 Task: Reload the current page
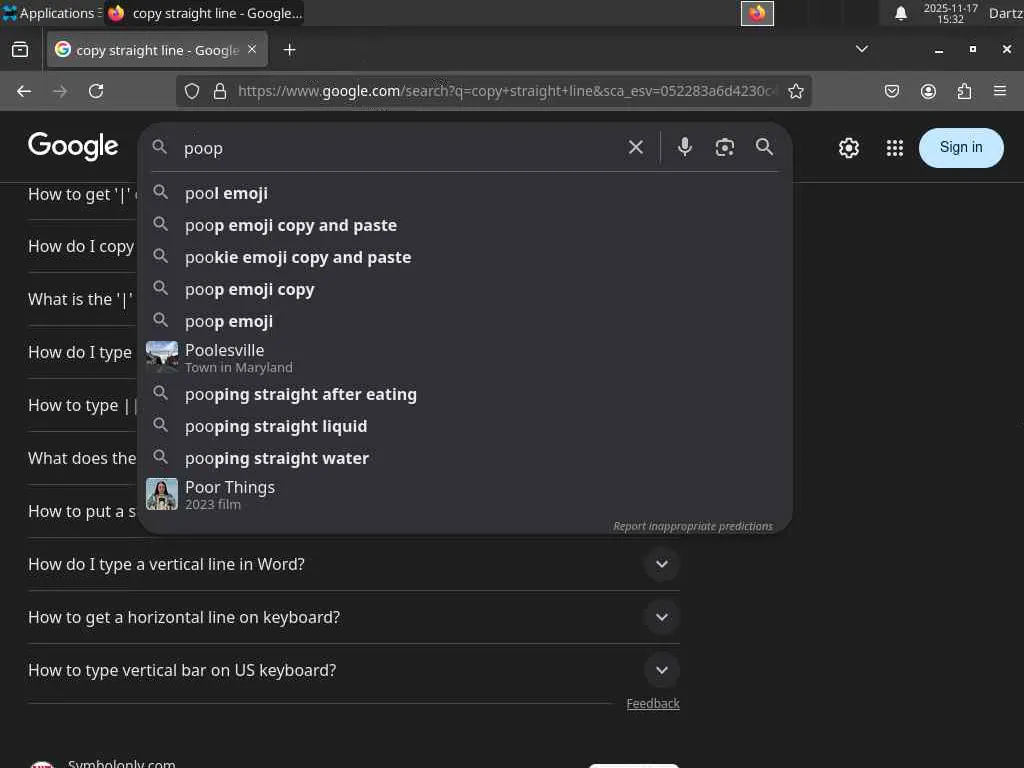96,91
